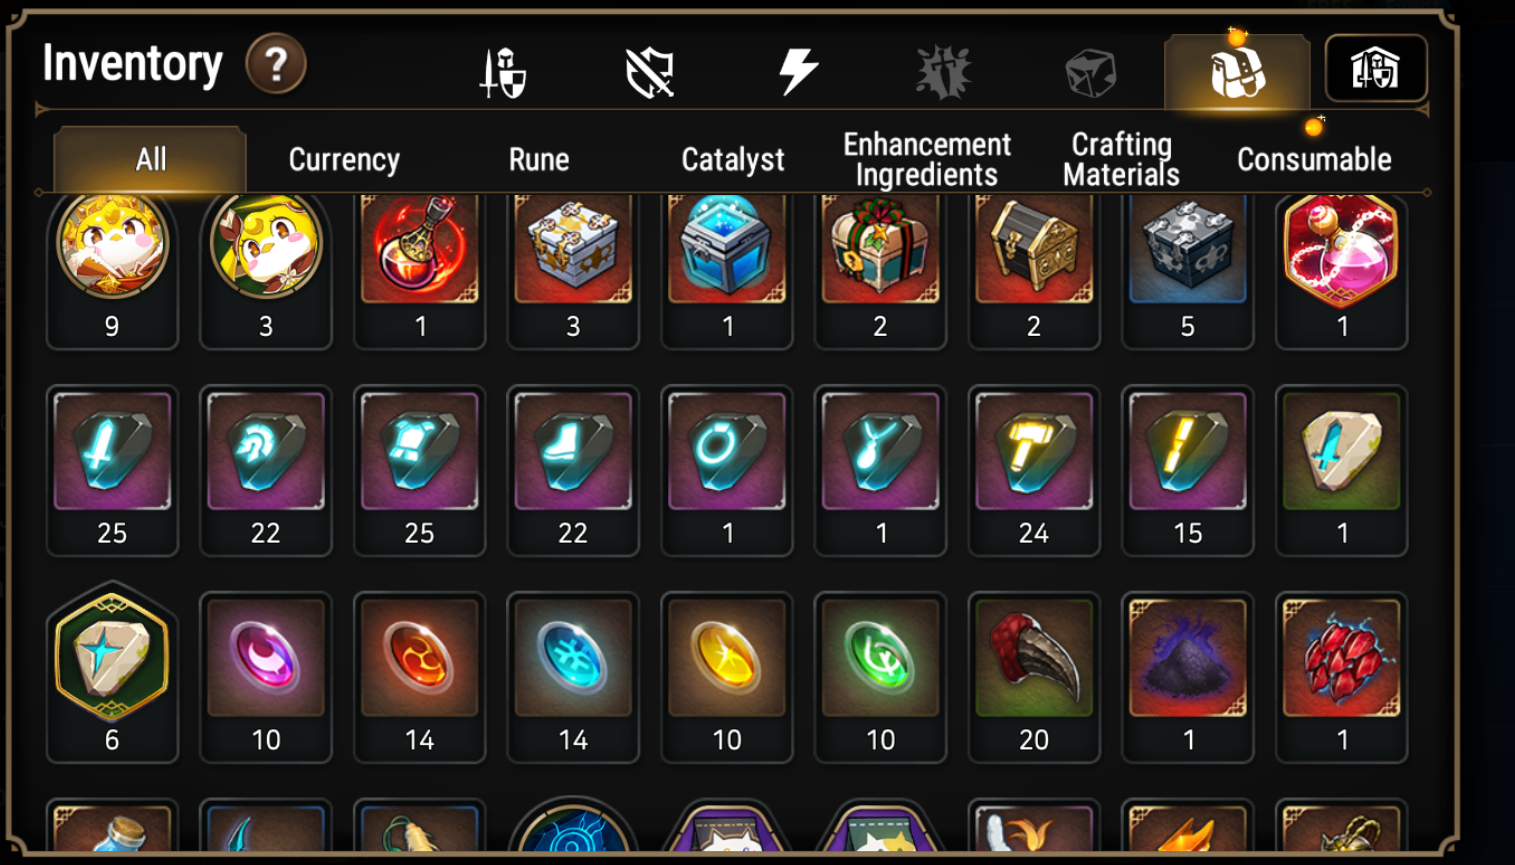The height and width of the screenshot is (865, 1515).
Task: Open the Enhancement Ingredients tab
Action: click(927, 160)
